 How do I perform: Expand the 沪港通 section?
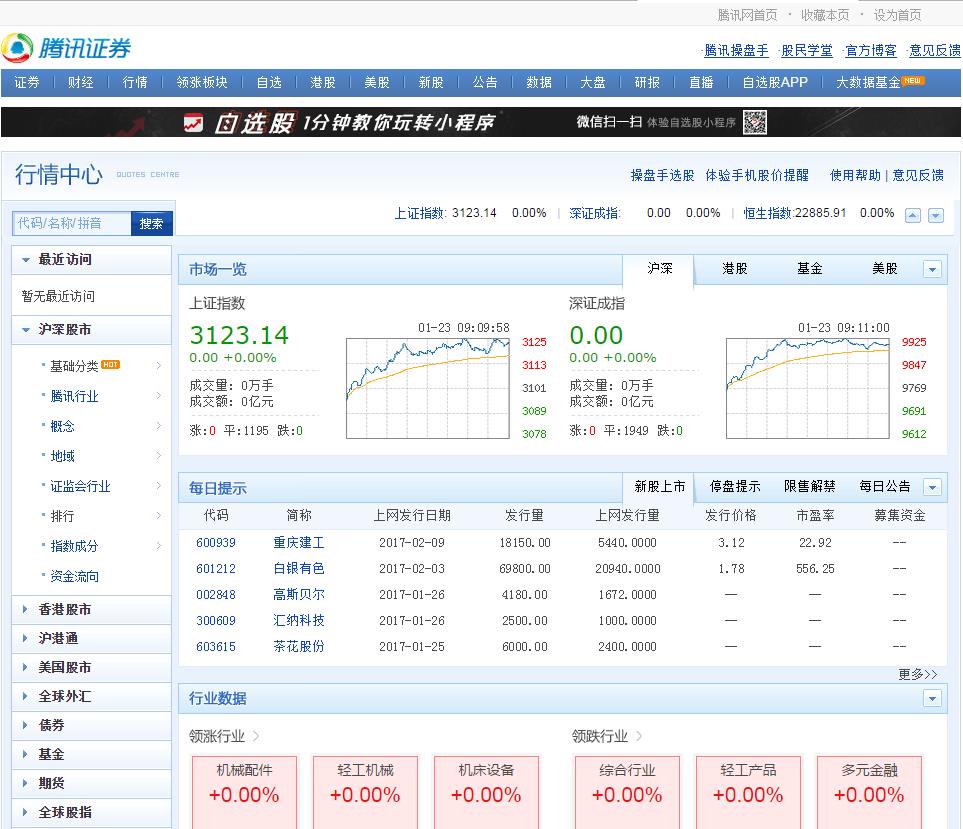click(91, 639)
